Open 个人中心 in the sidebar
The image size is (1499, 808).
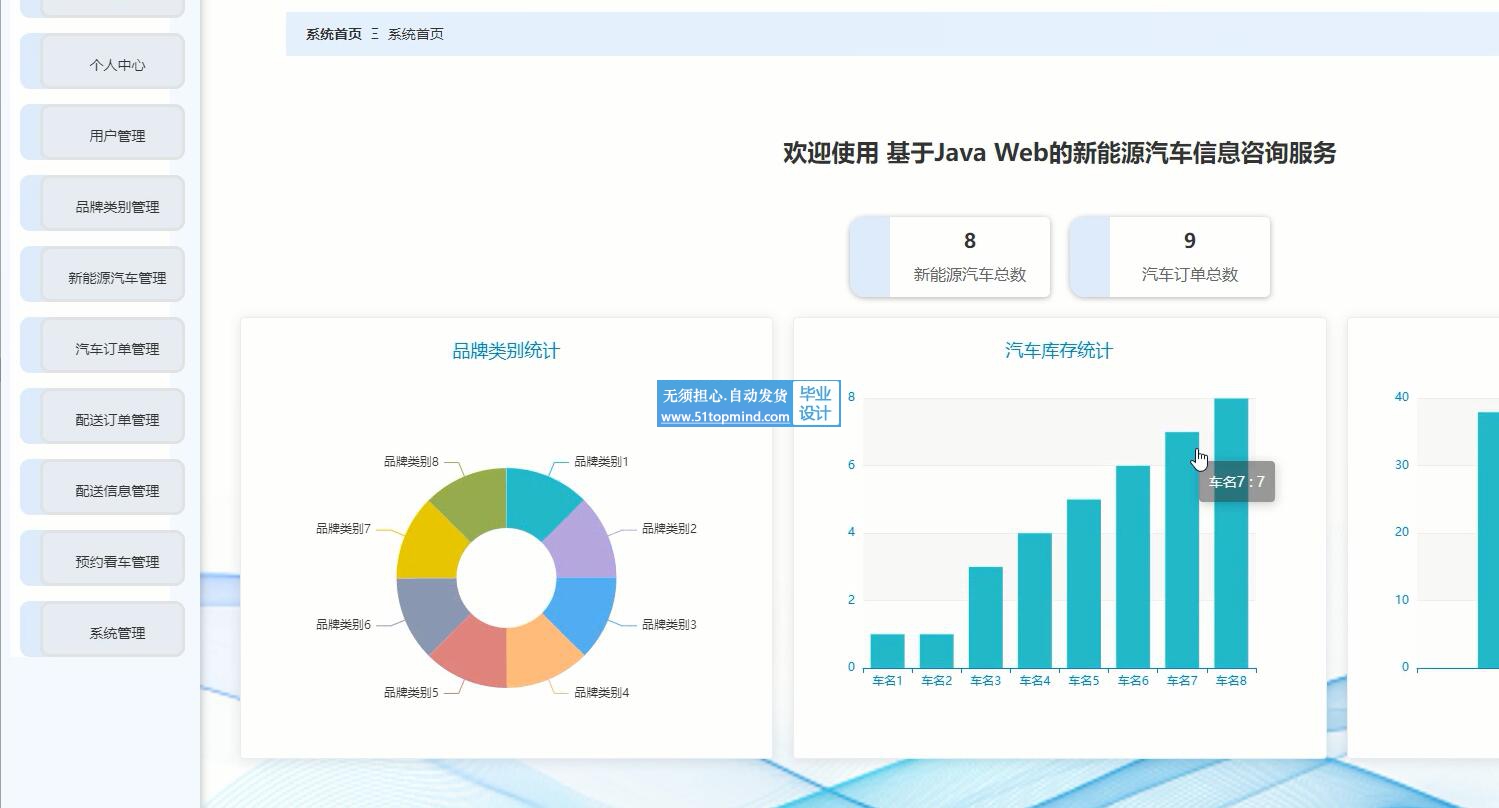click(116, 65)
